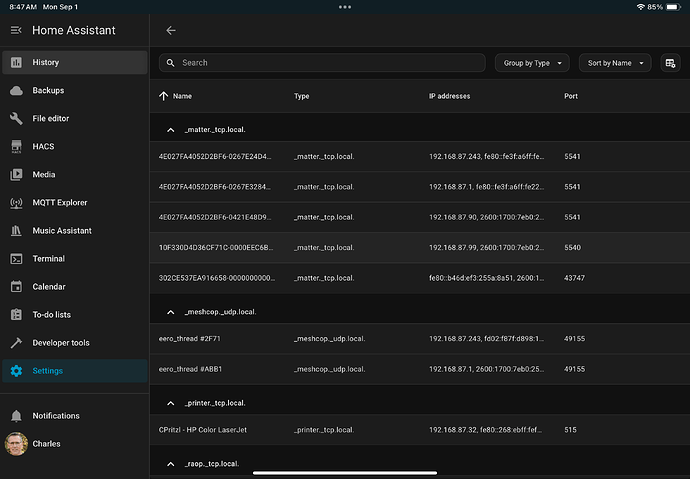Open row 4E027FA4052D2BF6-0267E3284
The image size is (690, 479).
419,187
